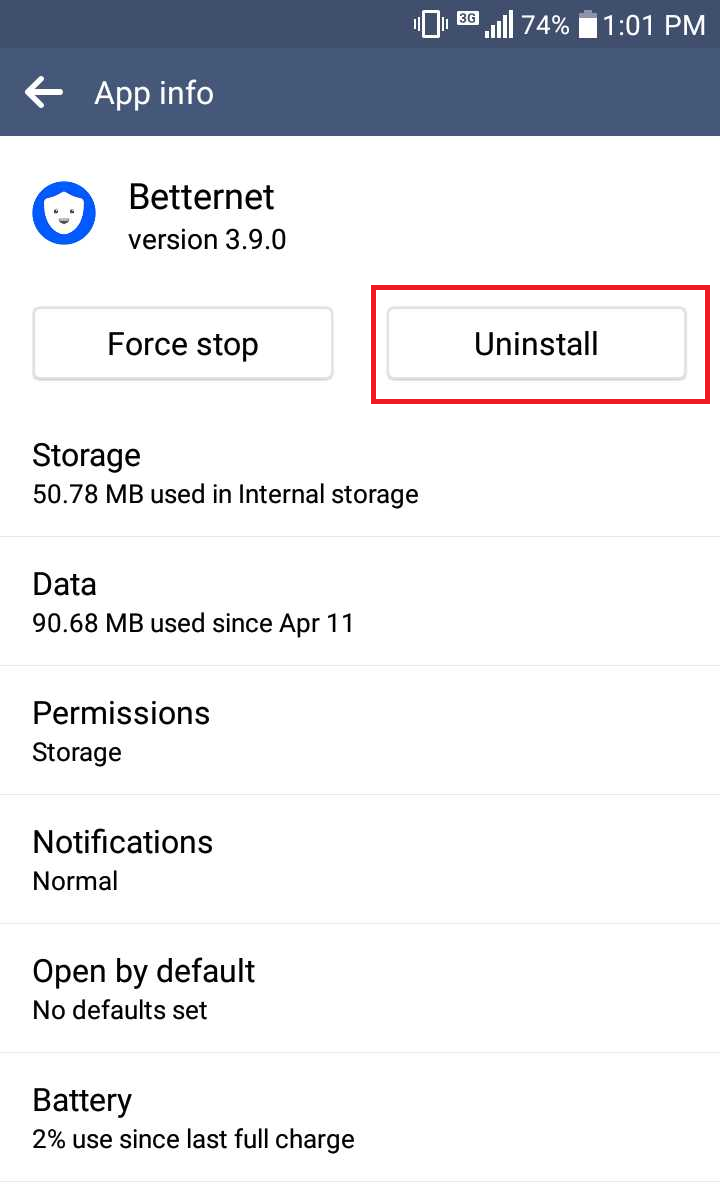Tap the battery icon in status bar

(588, 25)
